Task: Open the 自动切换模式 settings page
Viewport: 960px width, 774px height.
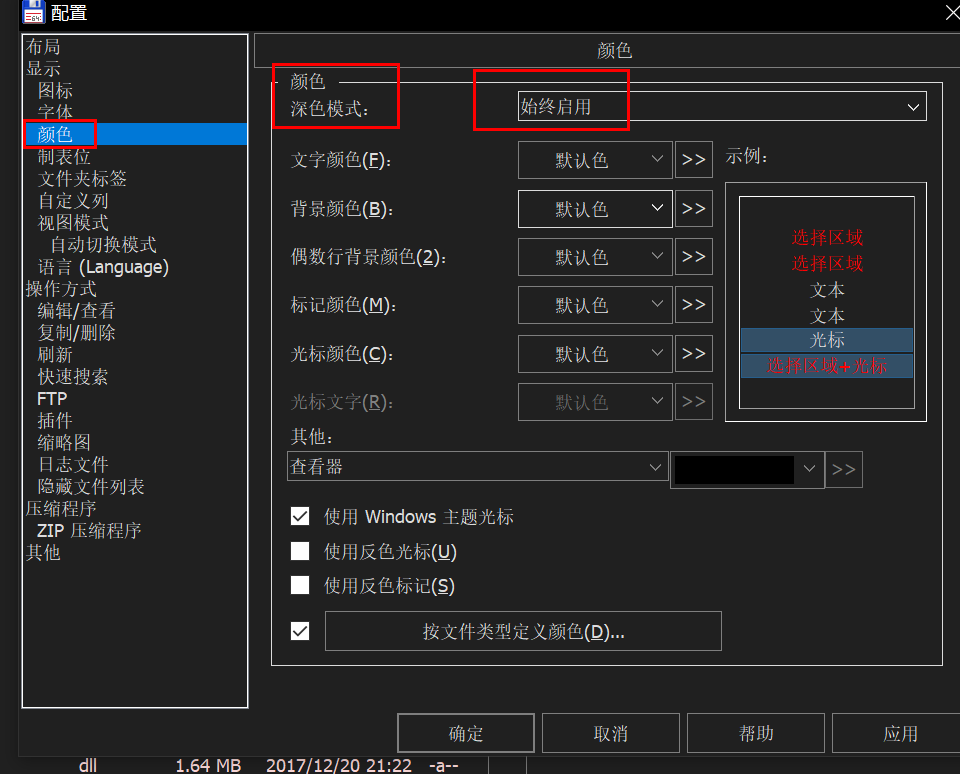Action: pos(103,245)
